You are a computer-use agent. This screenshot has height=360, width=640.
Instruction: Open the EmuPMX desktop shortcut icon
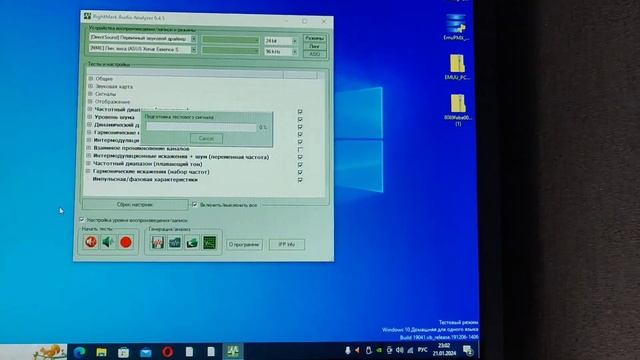(456, 27)
